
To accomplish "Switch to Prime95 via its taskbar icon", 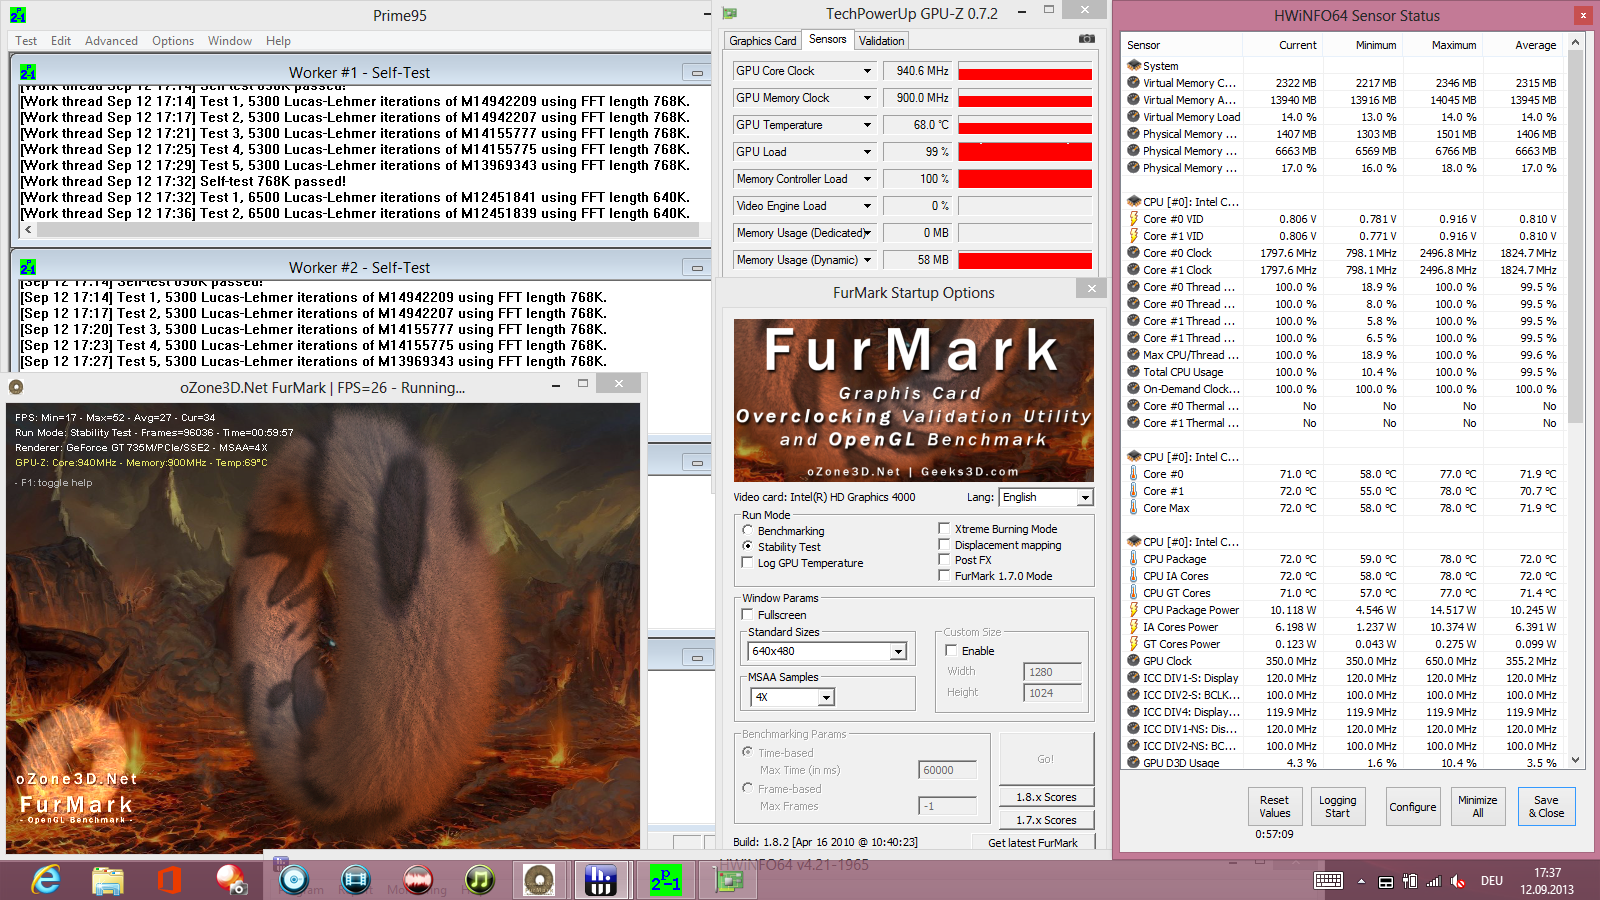I will coord(665,880).
